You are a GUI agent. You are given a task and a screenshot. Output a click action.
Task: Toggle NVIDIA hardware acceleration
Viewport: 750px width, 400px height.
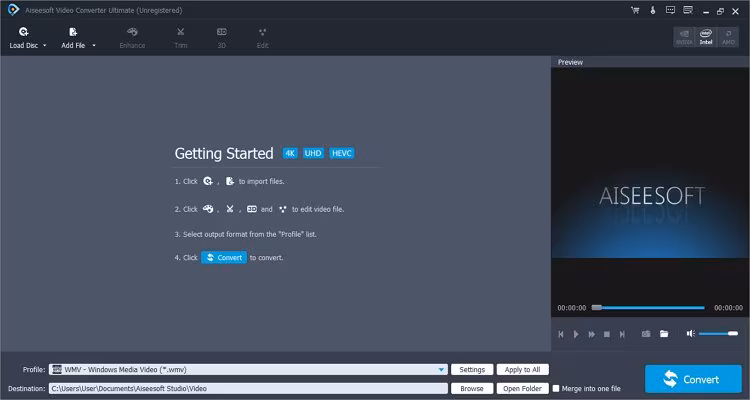684,37
